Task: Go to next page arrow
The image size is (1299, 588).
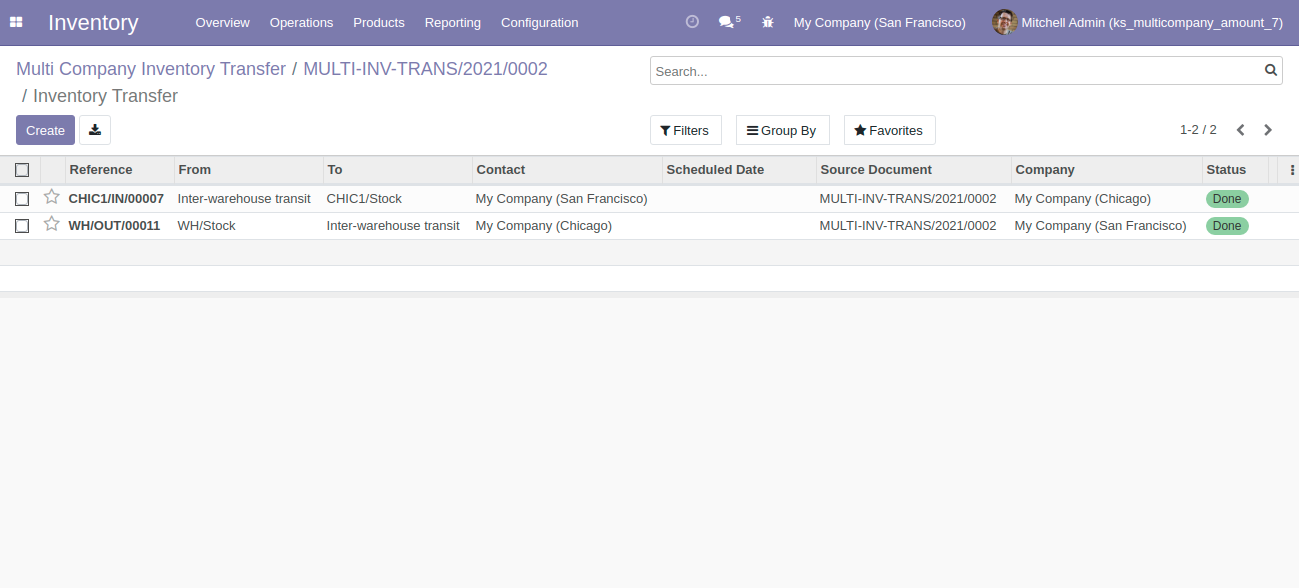Action: [1268, 130]
